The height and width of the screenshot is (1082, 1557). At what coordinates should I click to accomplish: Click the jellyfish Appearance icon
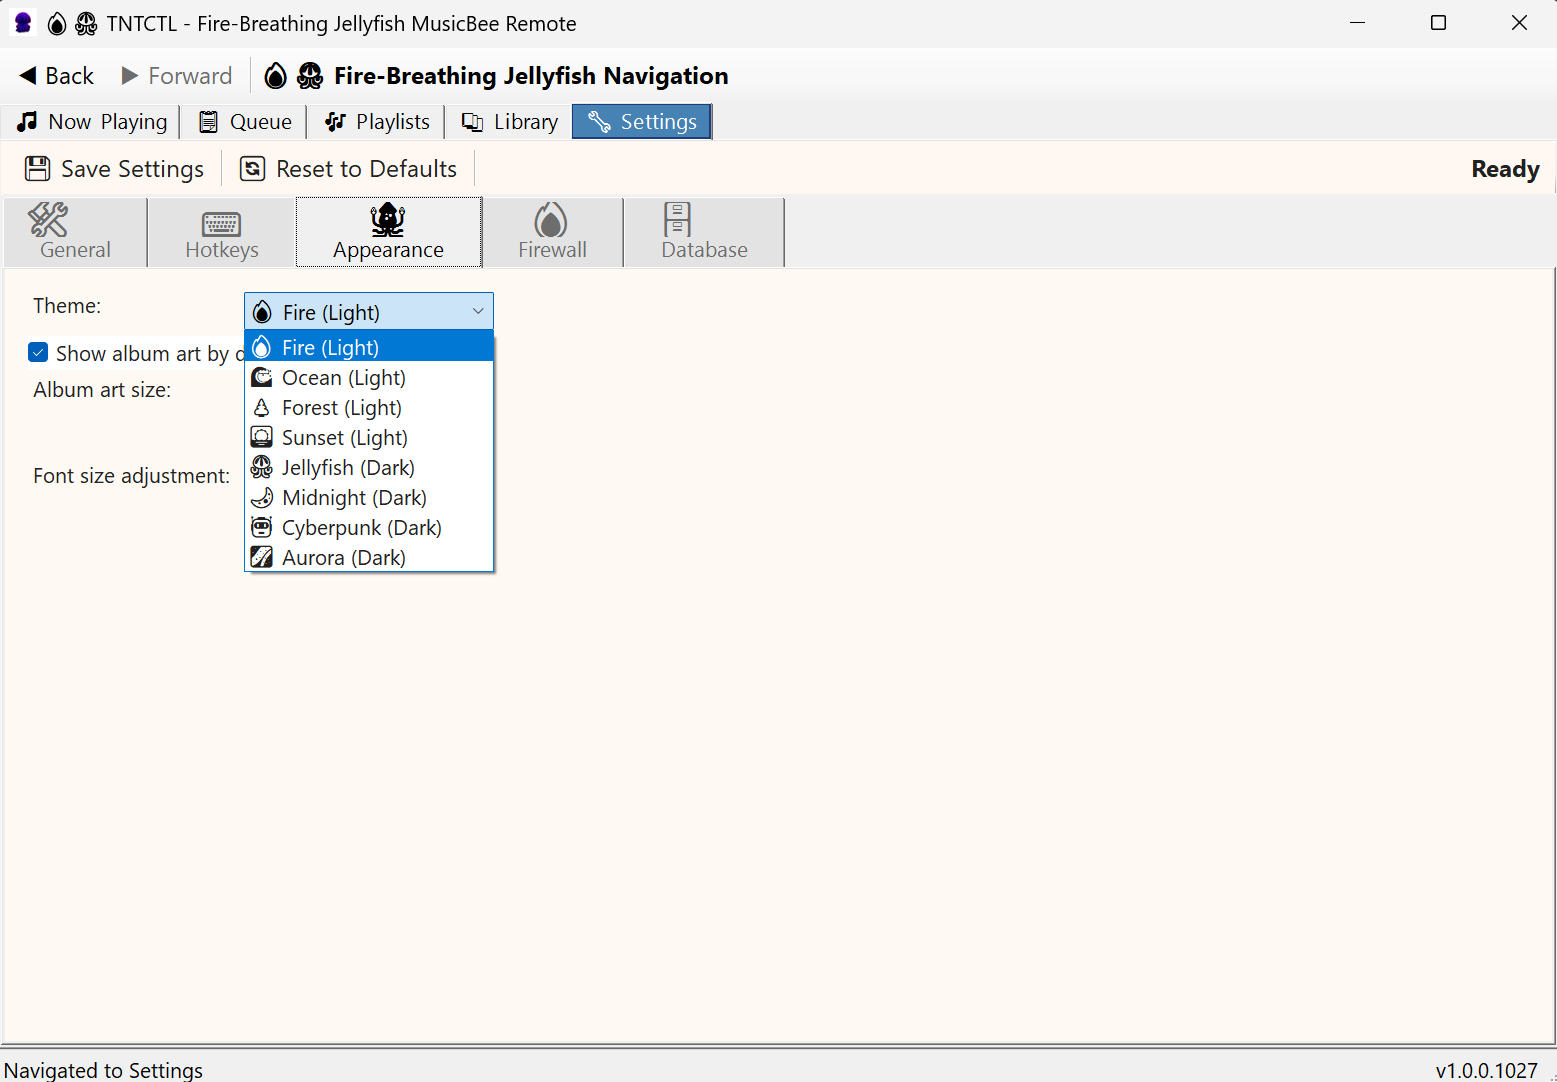coord(387,219)
